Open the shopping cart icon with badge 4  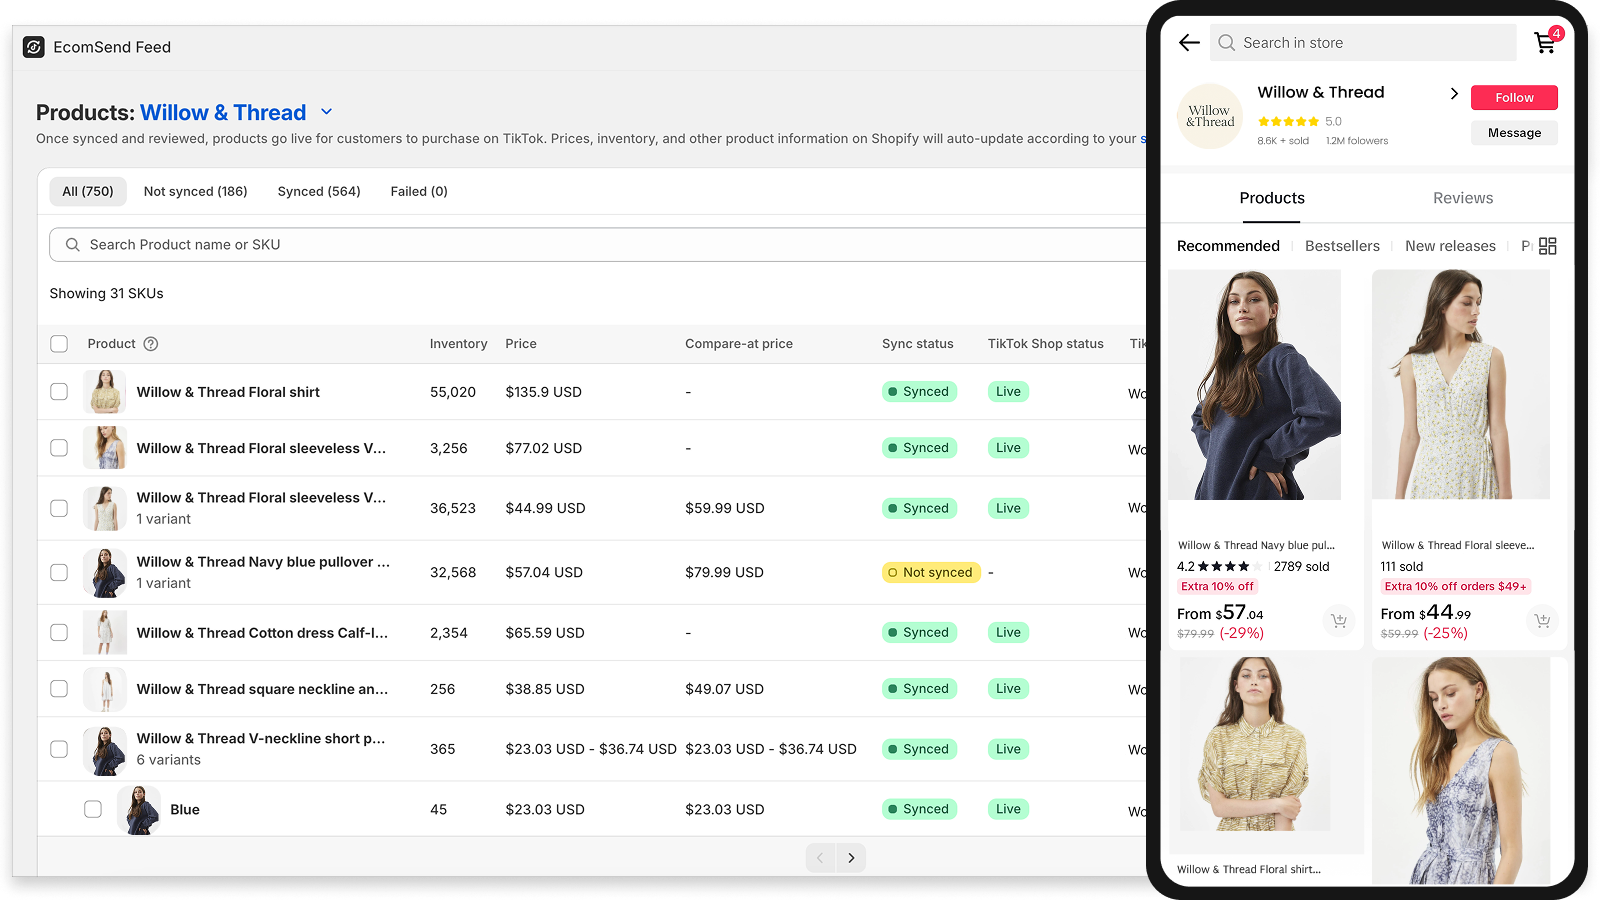[1546, 42]
